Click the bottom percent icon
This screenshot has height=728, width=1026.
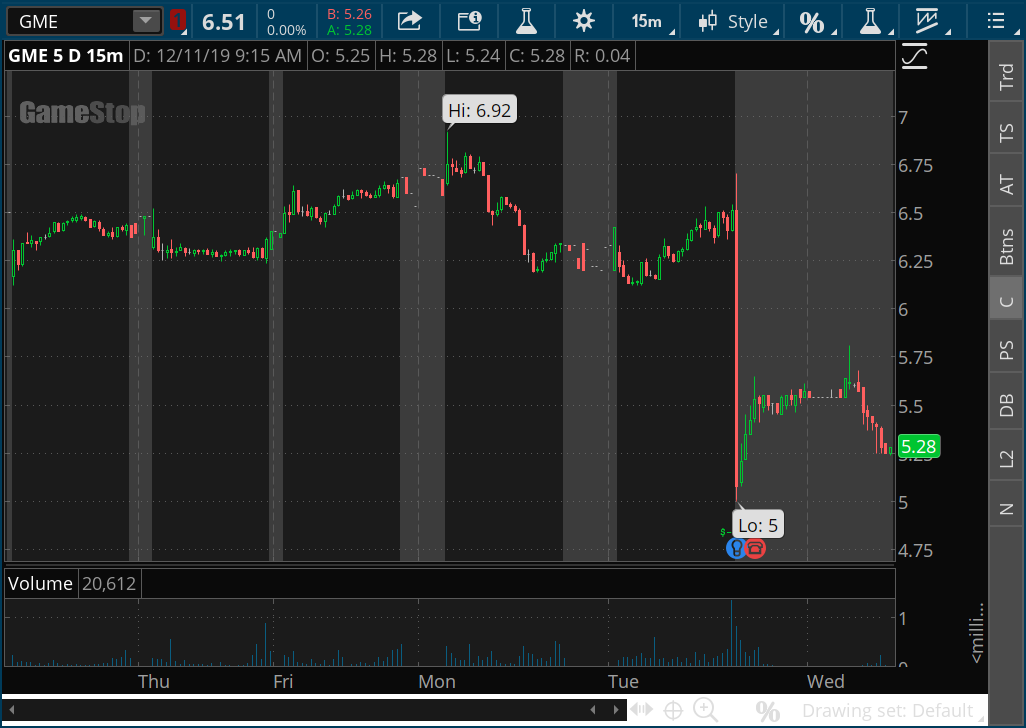(x=768, y=711)
